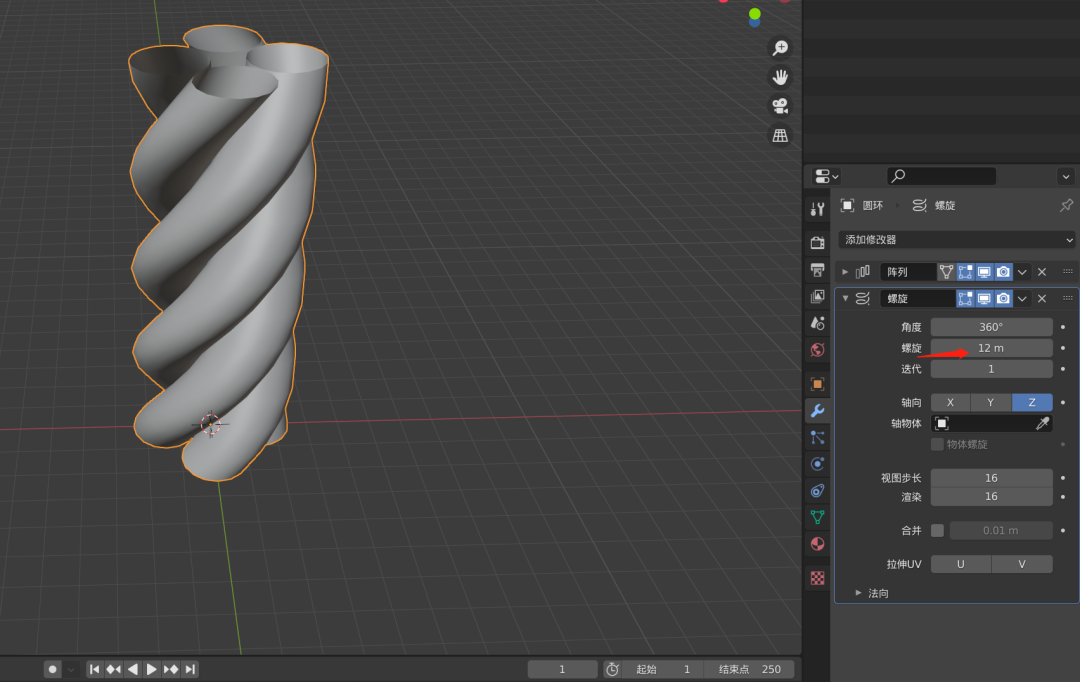Click the zoom magnifier icon in viewport
The width and height of the screenshot is (1080, 682).
[780, 48]
